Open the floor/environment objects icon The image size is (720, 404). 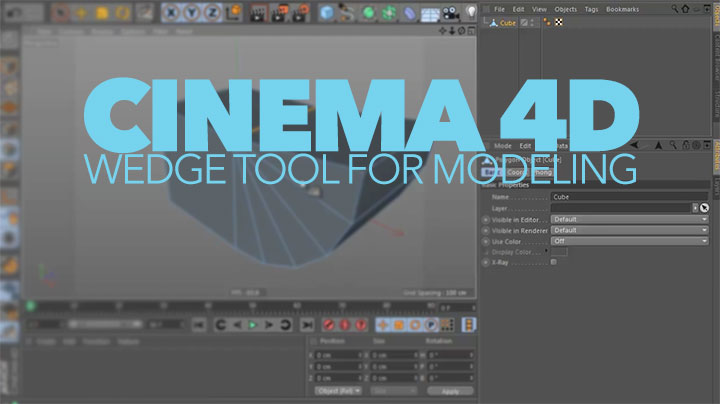[430, 13]
